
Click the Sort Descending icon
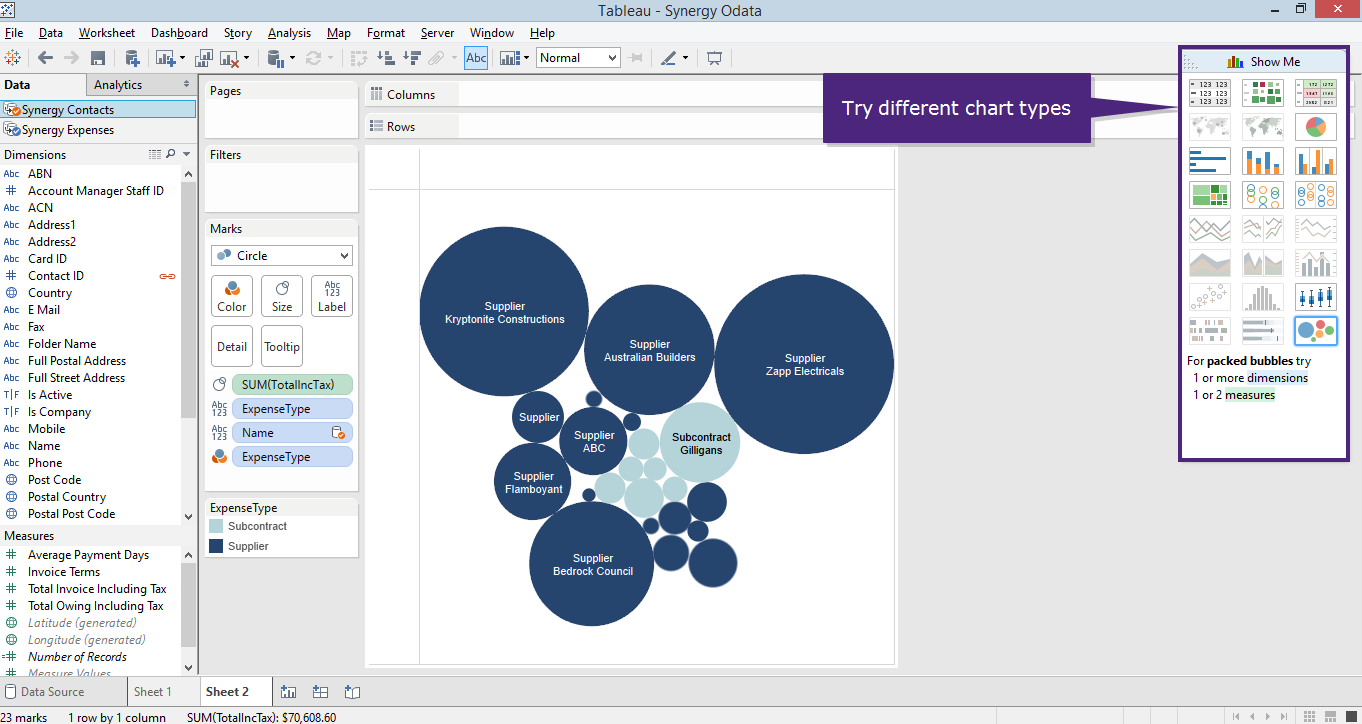coord(411,58)
